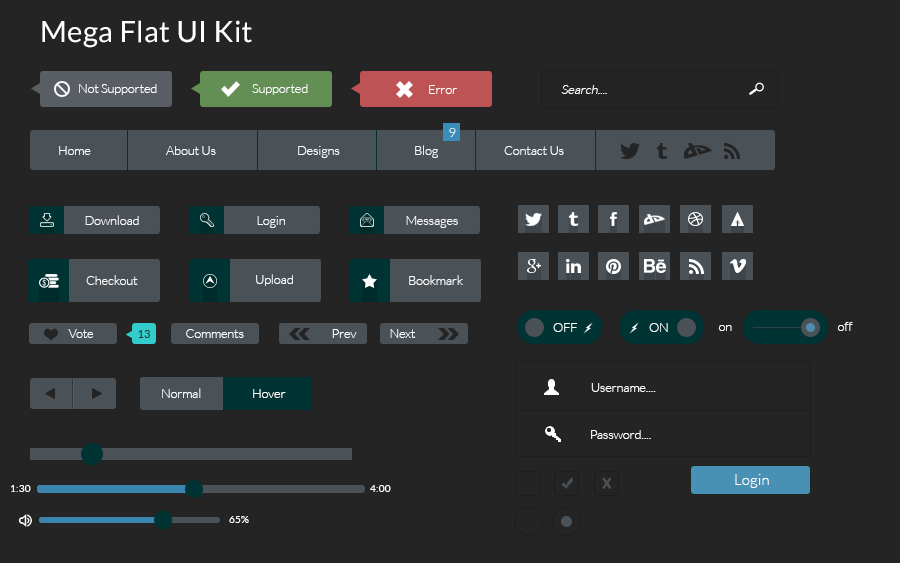
Task: Click into the Password field
Action: (663, 434)
